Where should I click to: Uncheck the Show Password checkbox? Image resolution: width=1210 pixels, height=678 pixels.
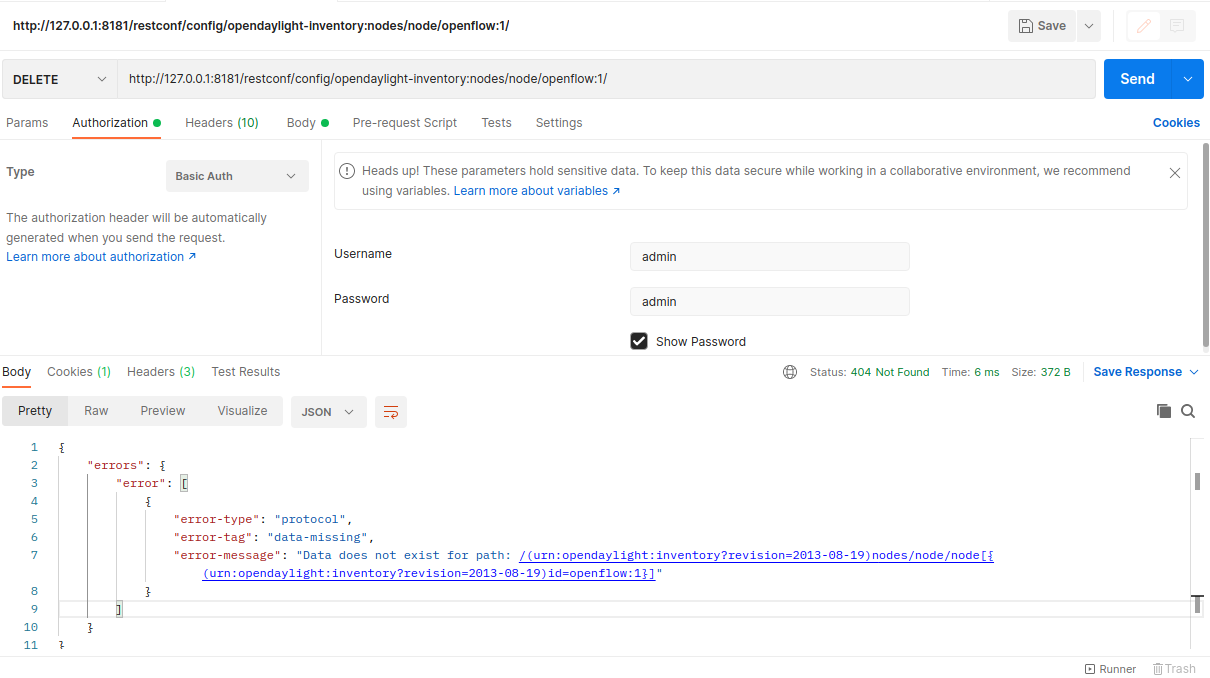(639, 341)
